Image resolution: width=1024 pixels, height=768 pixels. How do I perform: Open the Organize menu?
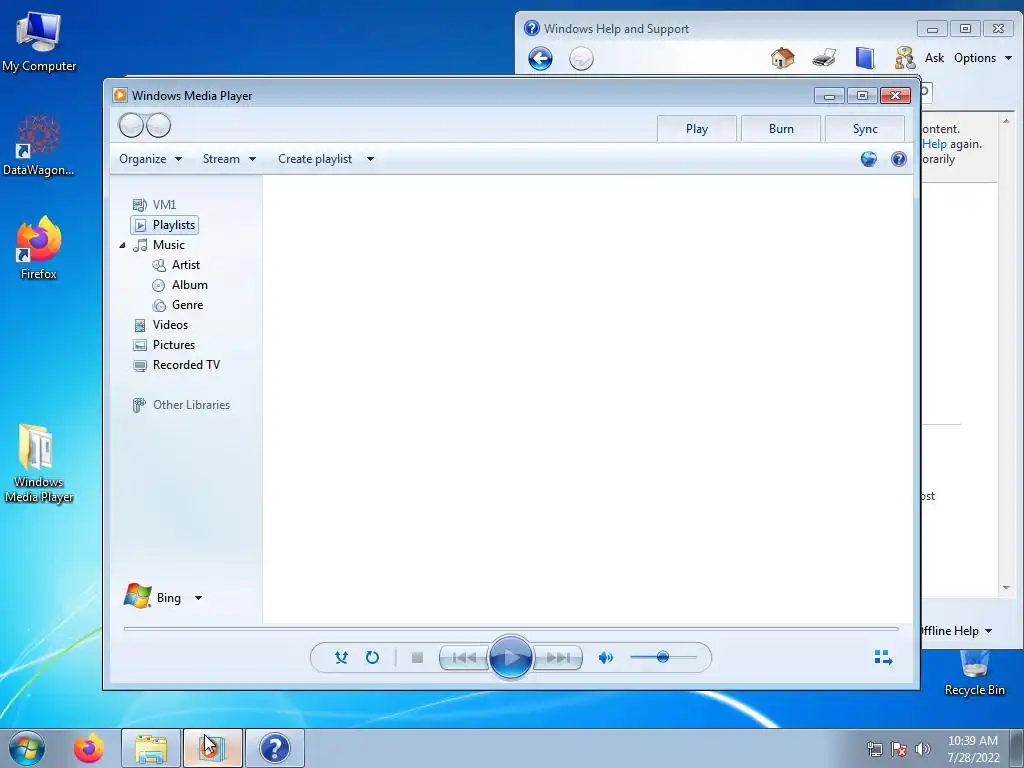150,159
